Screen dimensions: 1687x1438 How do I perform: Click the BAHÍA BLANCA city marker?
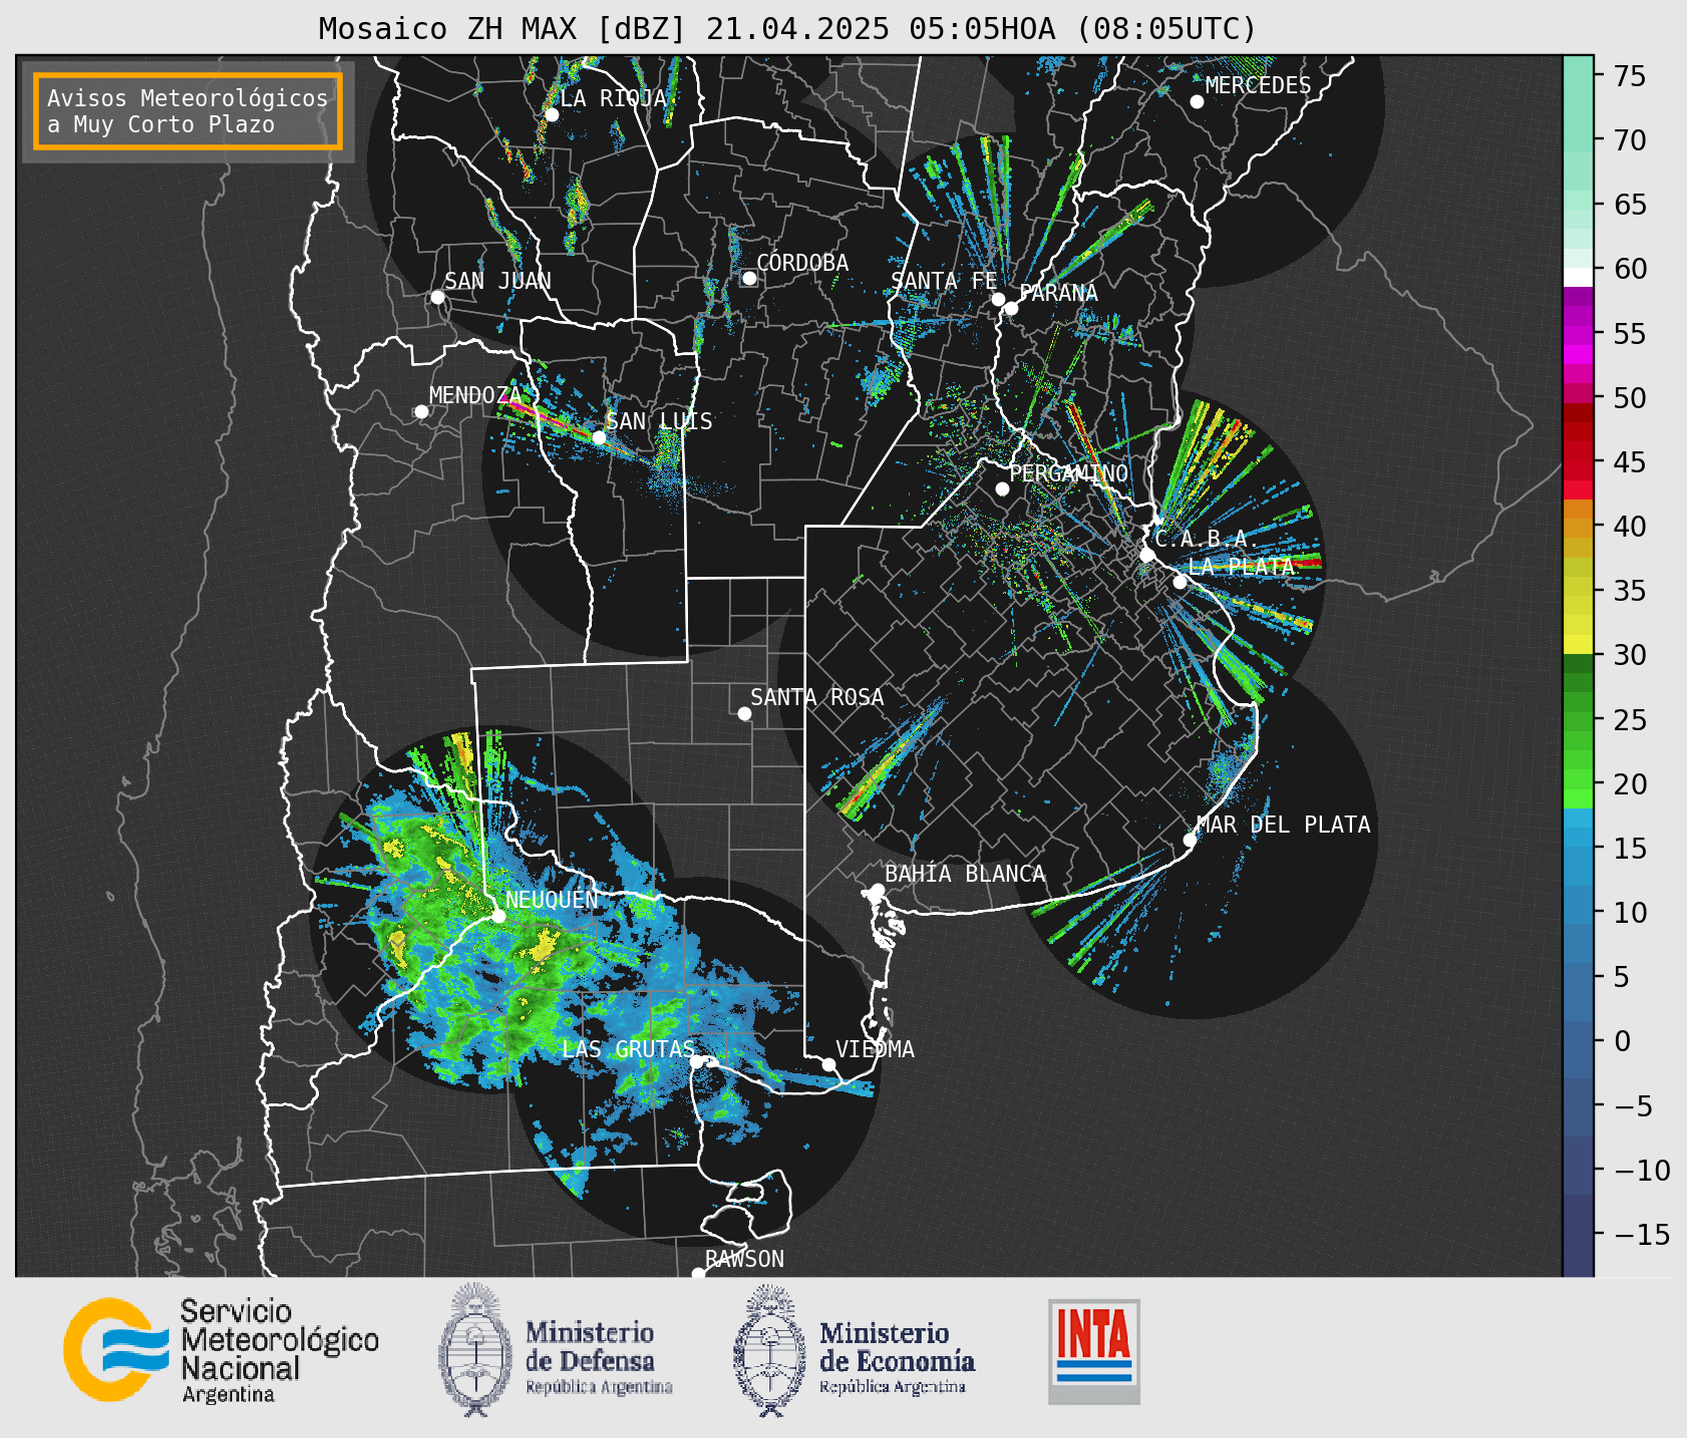click(877, 890)
